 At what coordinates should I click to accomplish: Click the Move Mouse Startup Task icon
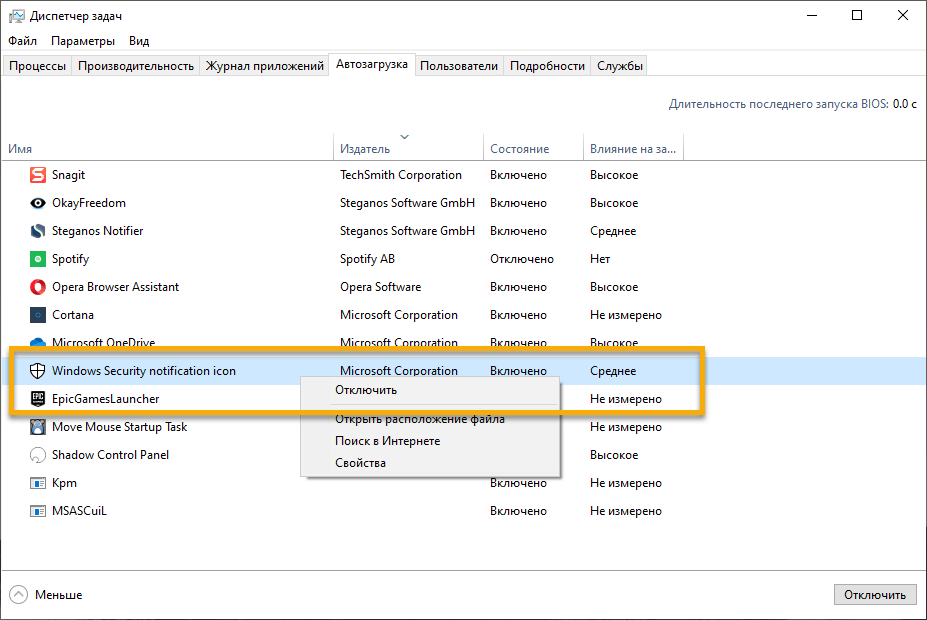click(x=38, y=427)
